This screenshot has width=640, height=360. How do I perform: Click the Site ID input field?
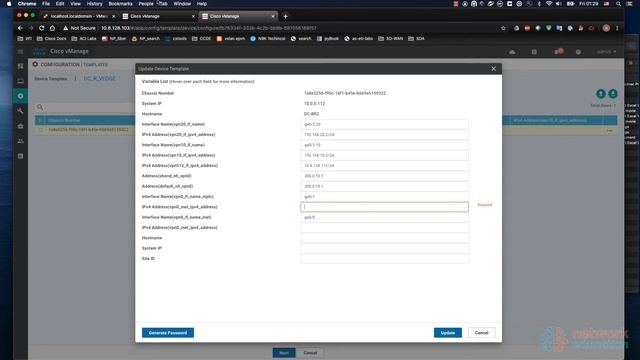tap(384, 259)
